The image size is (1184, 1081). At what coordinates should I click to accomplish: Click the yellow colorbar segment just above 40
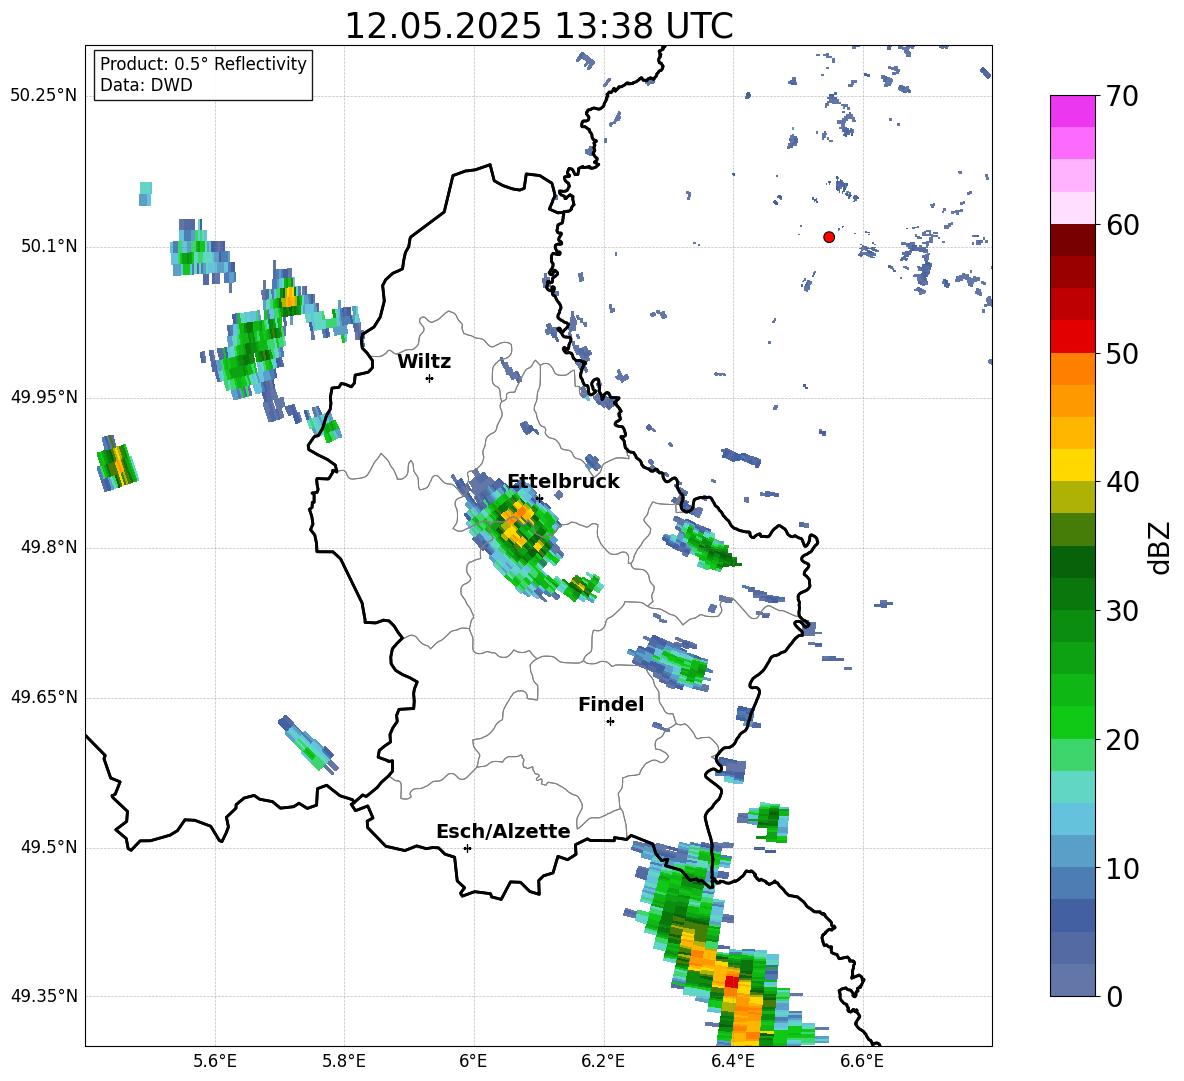coord(1073,466)
